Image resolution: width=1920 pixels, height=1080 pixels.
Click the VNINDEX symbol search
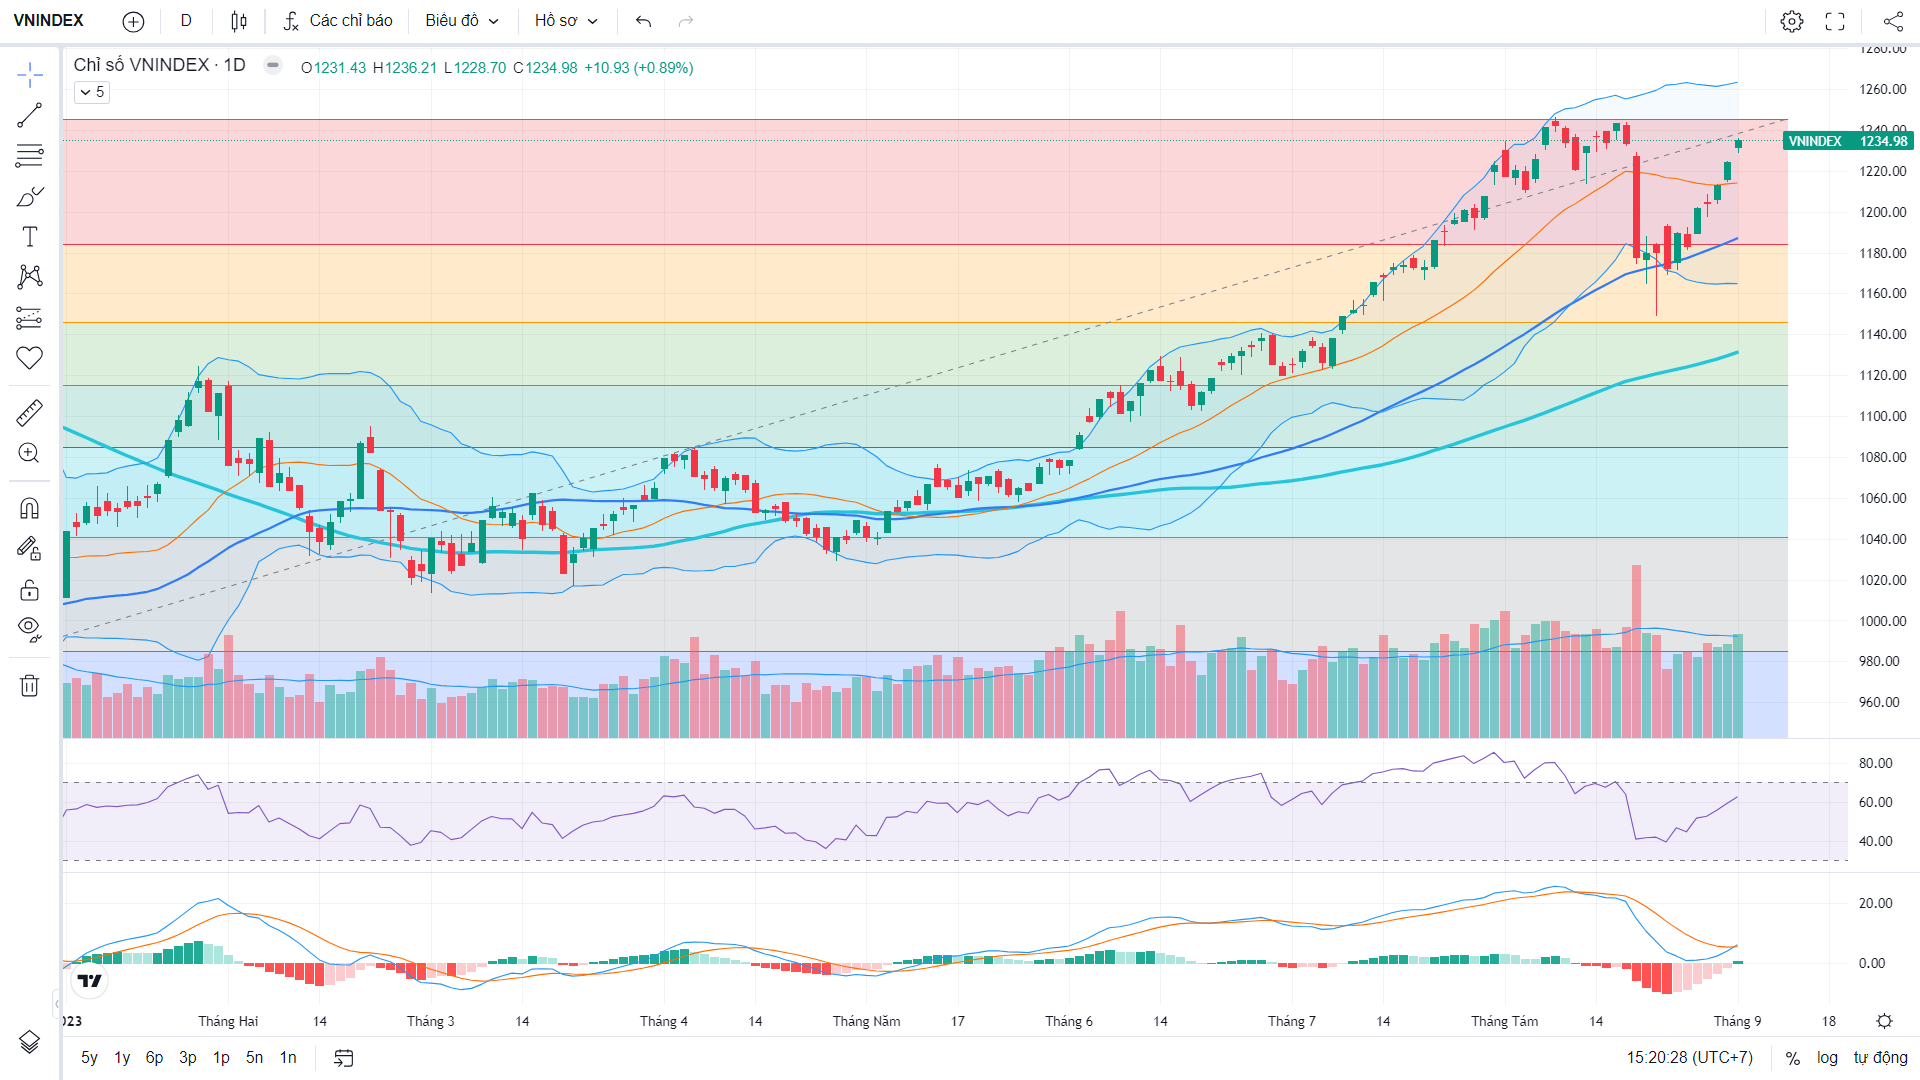50,21
